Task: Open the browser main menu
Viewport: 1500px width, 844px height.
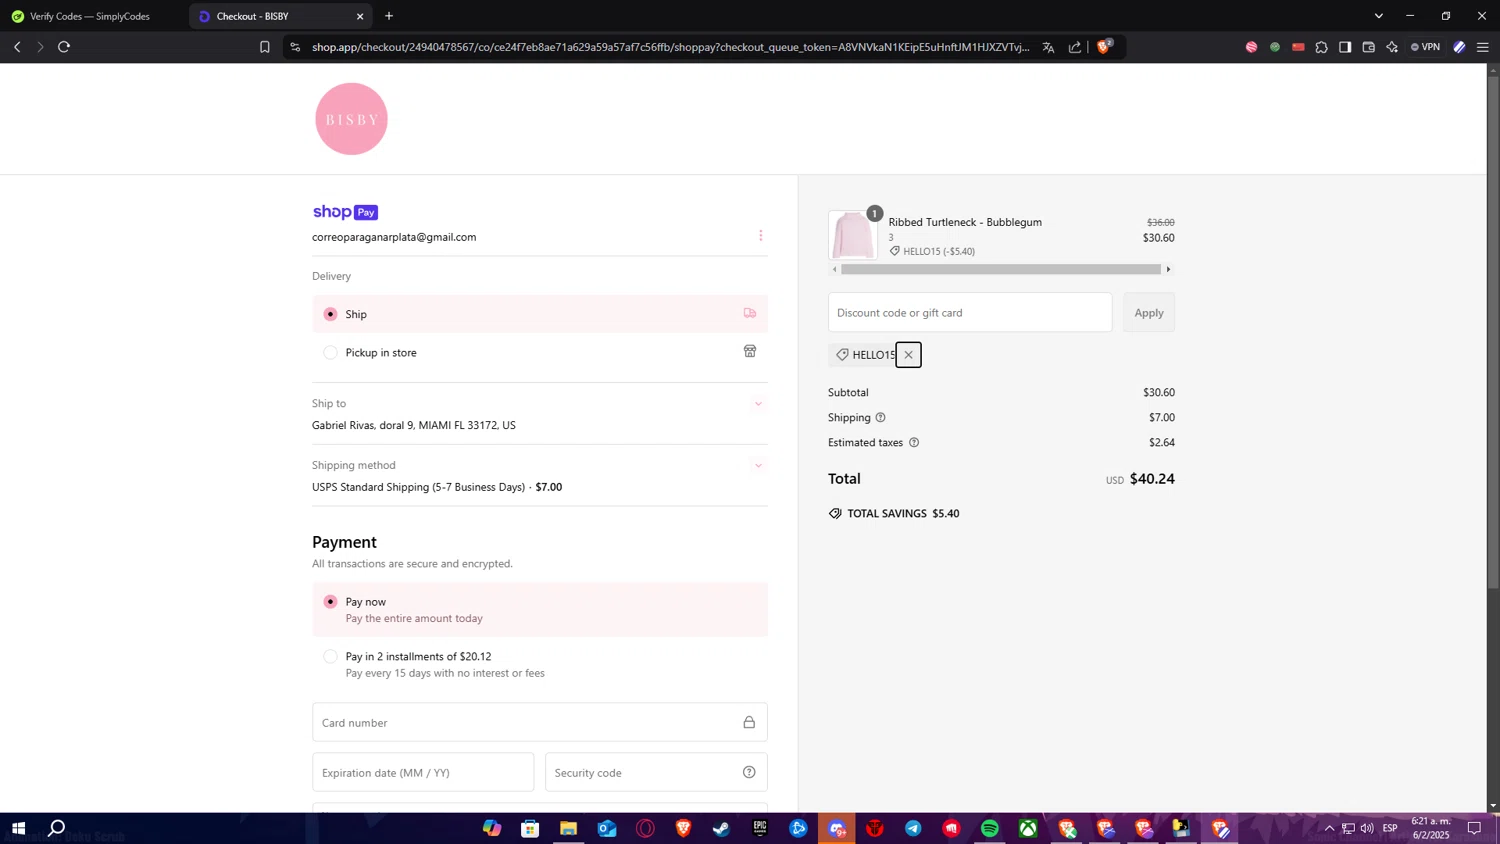Action: pyautogui.click(x=1483, y=47)
